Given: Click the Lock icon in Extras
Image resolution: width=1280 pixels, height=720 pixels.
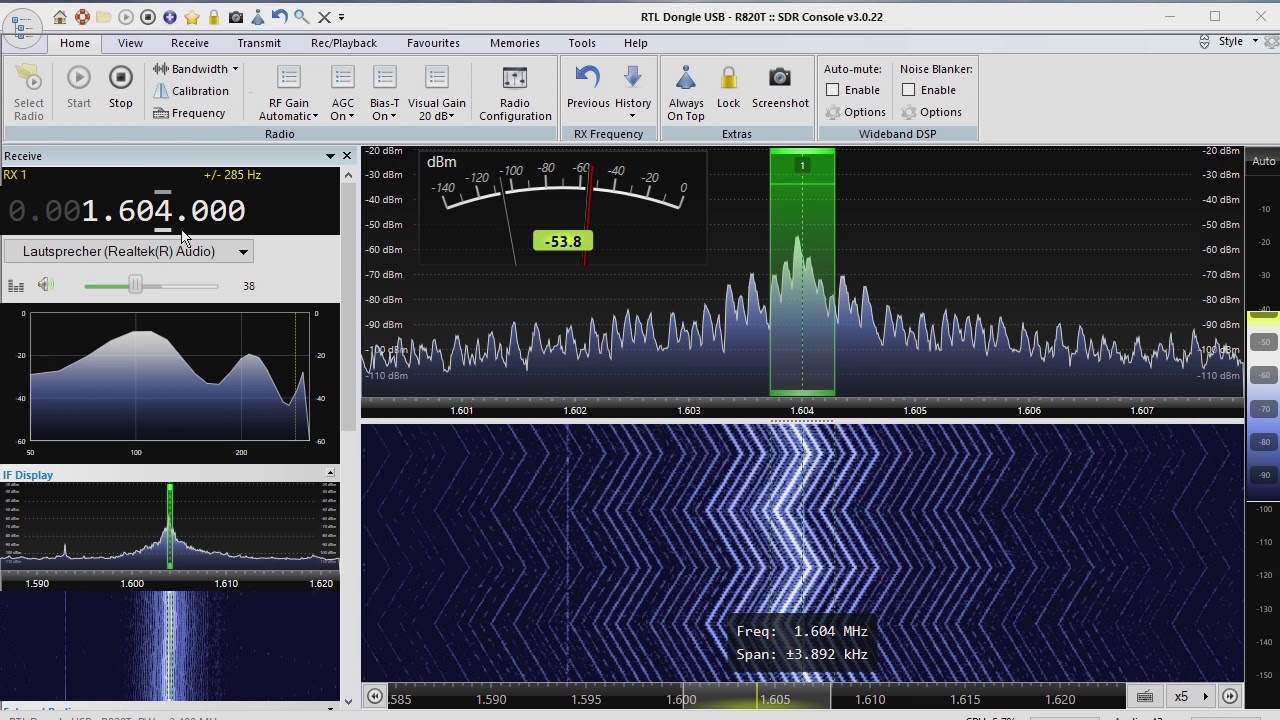Looking at the screenshot, I should click(728, 88).
